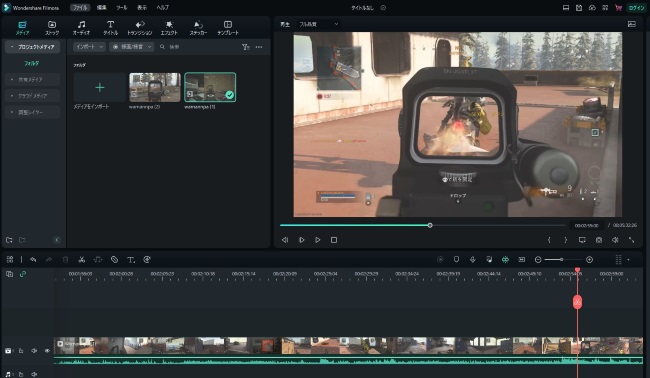
Task: Open the media filter and sort options
Action: coord(246,47)
